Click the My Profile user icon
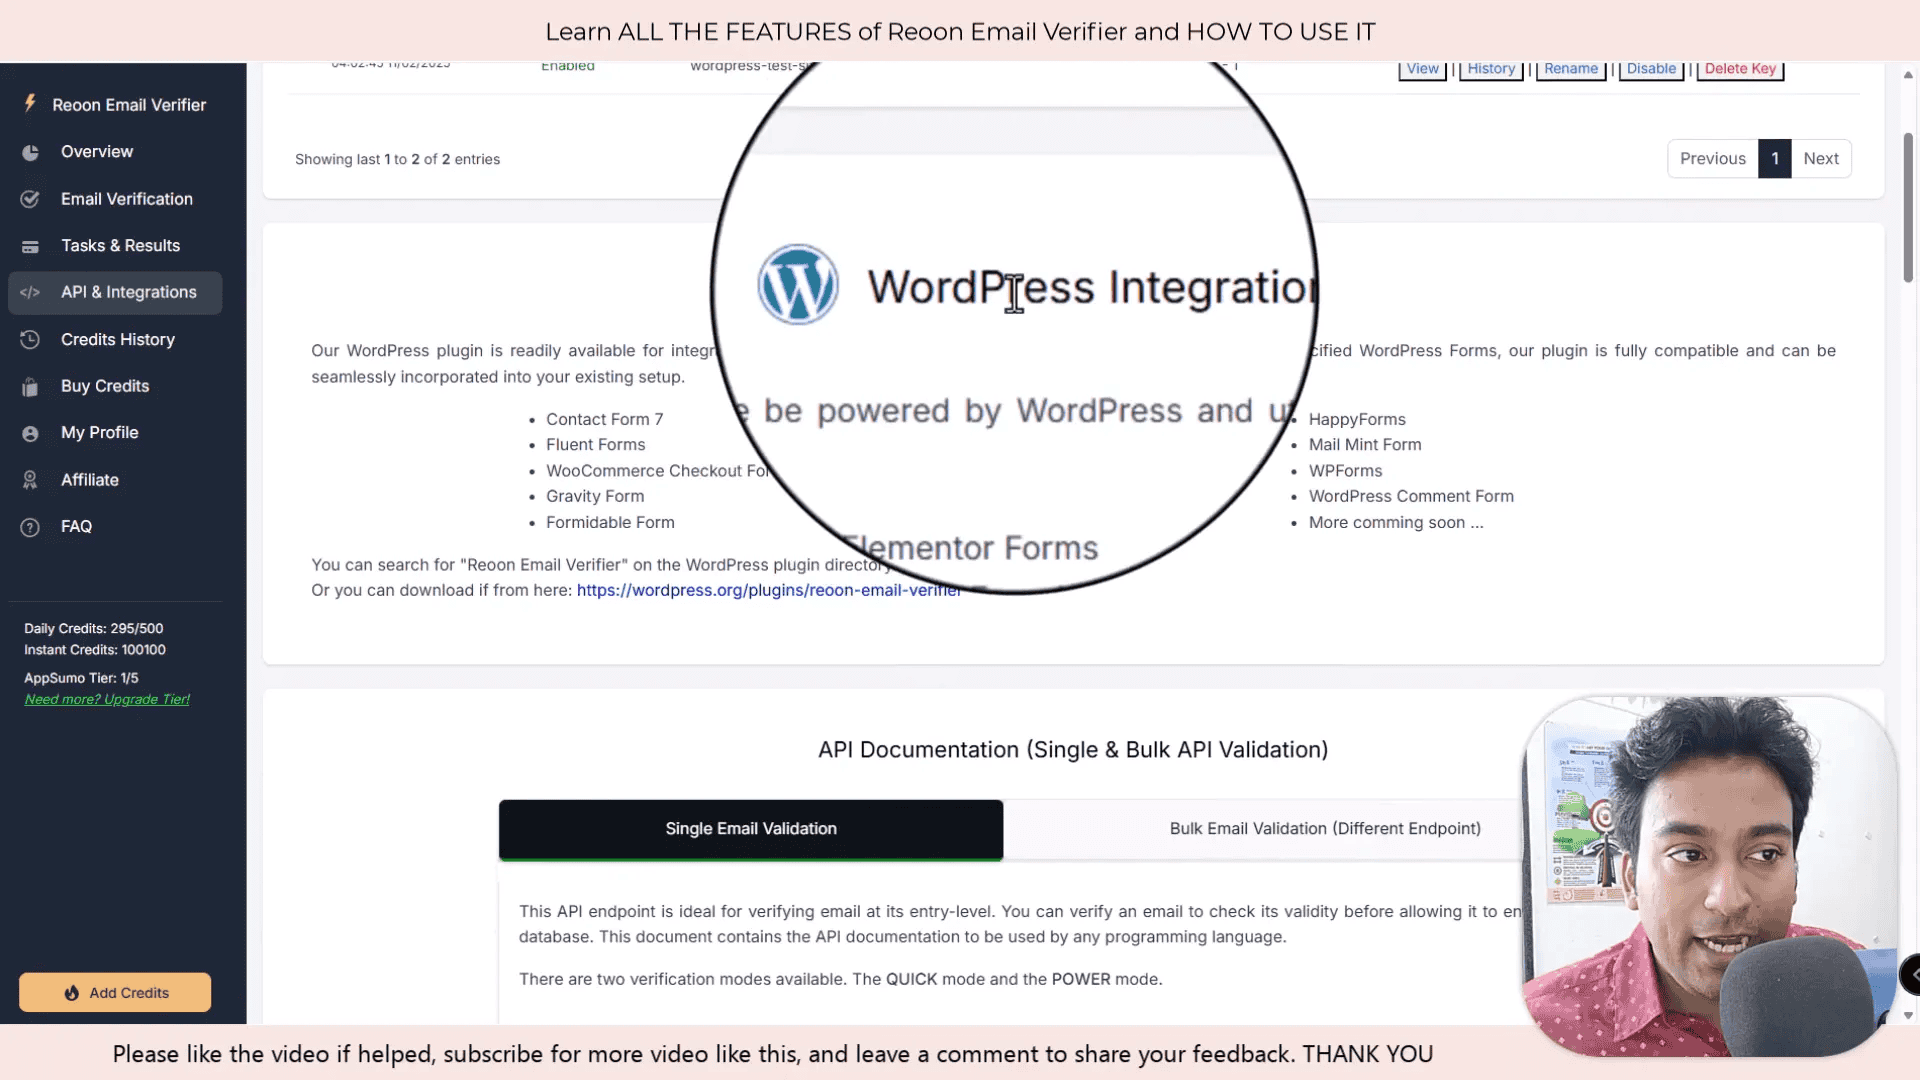1920x1080 pixels. (30, 433)
